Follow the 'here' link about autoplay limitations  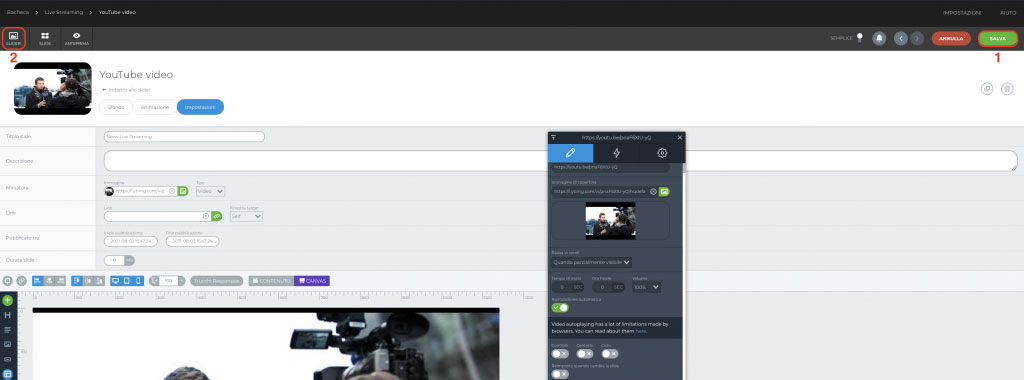641,332
